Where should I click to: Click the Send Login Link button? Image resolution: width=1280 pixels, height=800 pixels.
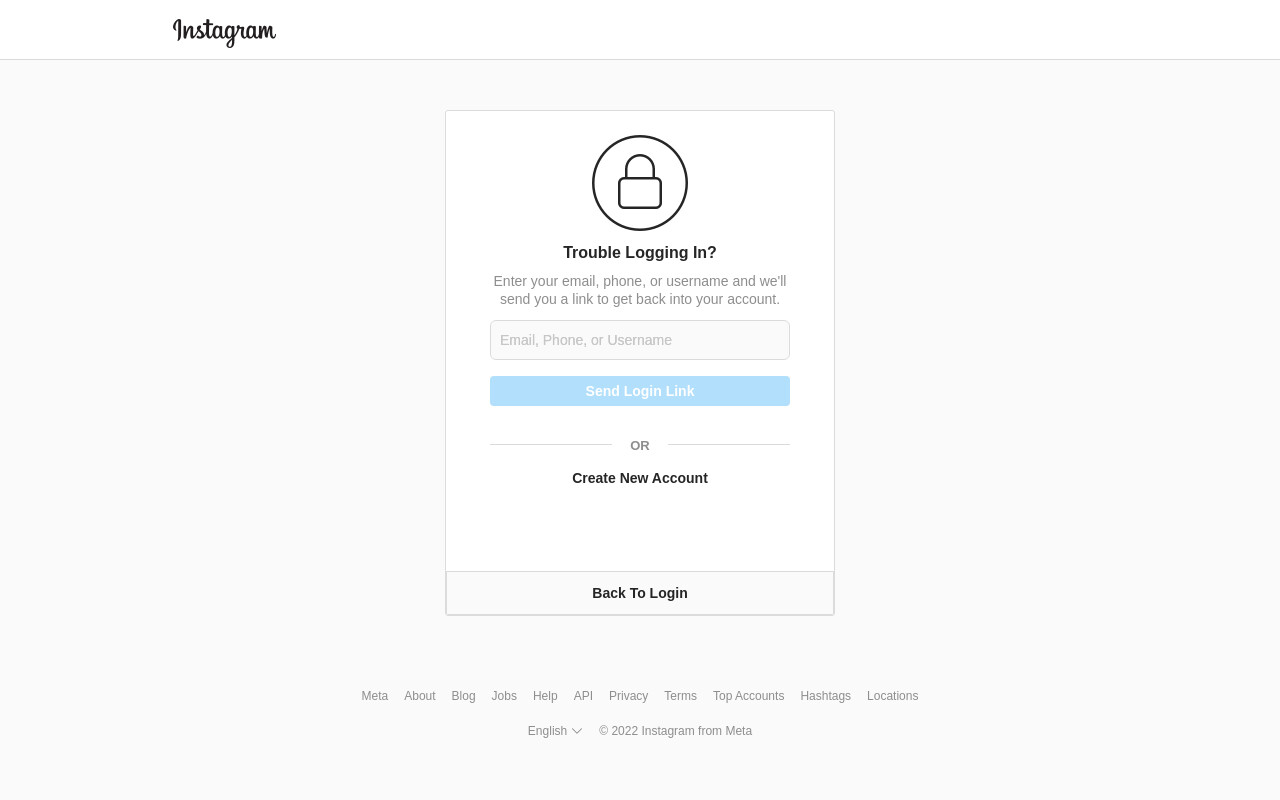tap(640, 391)
